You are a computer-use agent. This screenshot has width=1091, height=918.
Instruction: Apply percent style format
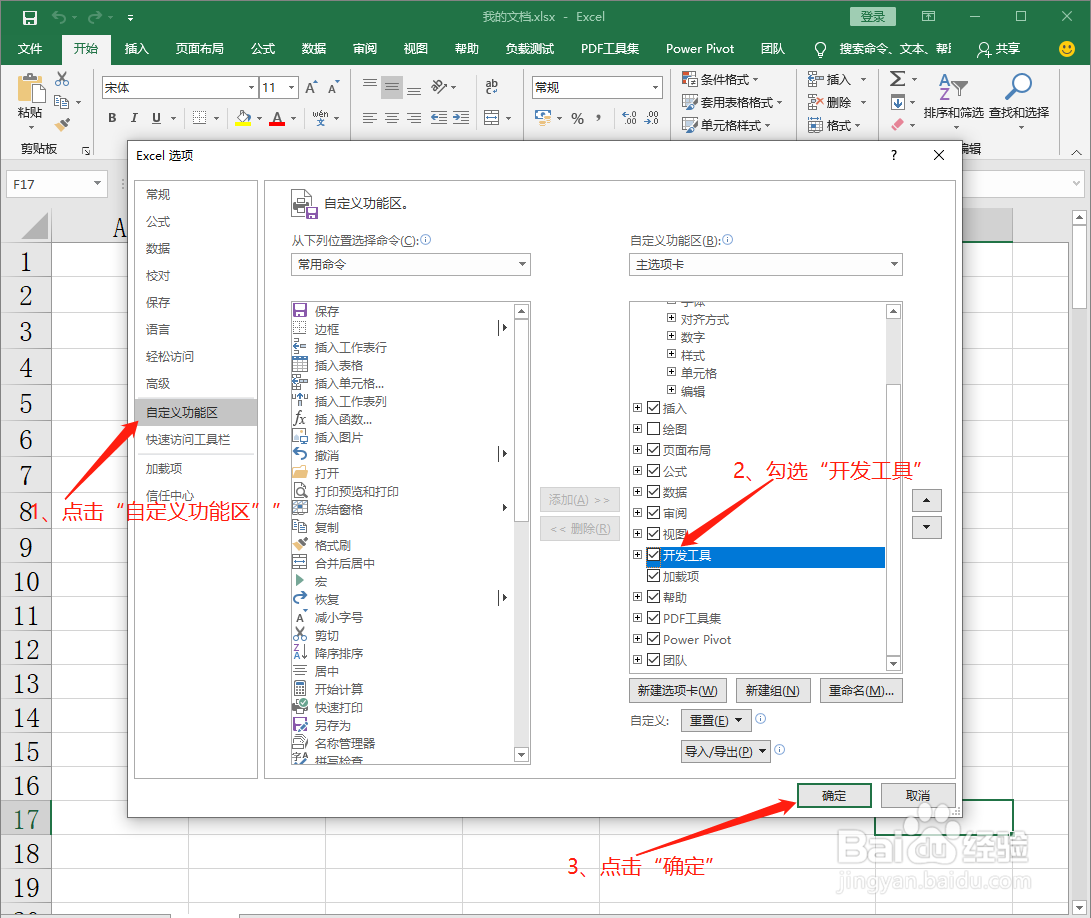pos(578,118)
